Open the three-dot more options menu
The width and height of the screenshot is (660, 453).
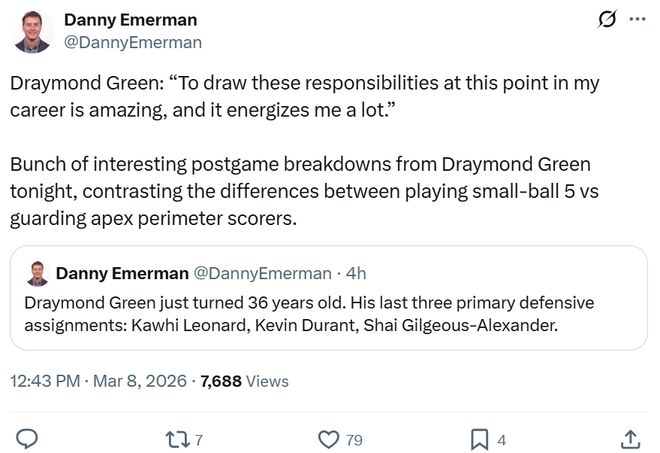(637, 20)
